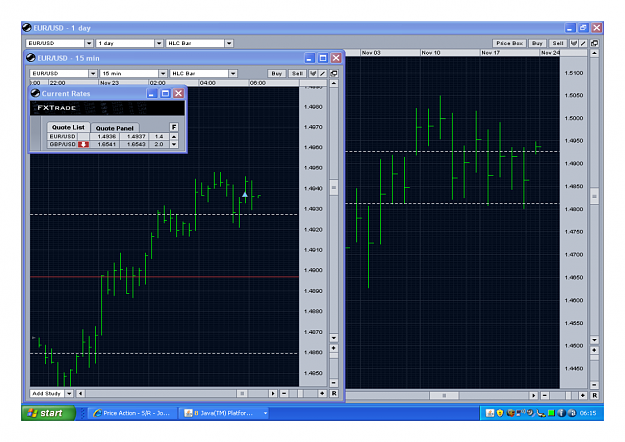Click the R reset button in 15 min chart
The height and width of the screenshot is (442, 625).
(334, 393)
